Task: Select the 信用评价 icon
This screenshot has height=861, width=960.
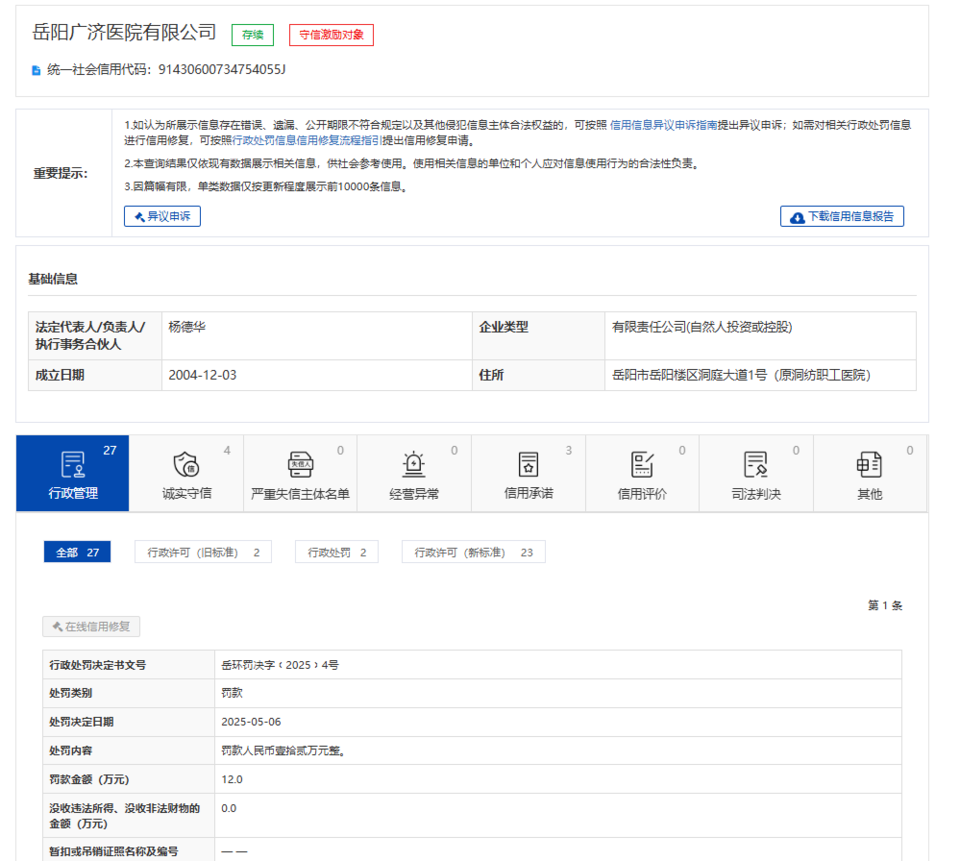Action: [642, 464]
